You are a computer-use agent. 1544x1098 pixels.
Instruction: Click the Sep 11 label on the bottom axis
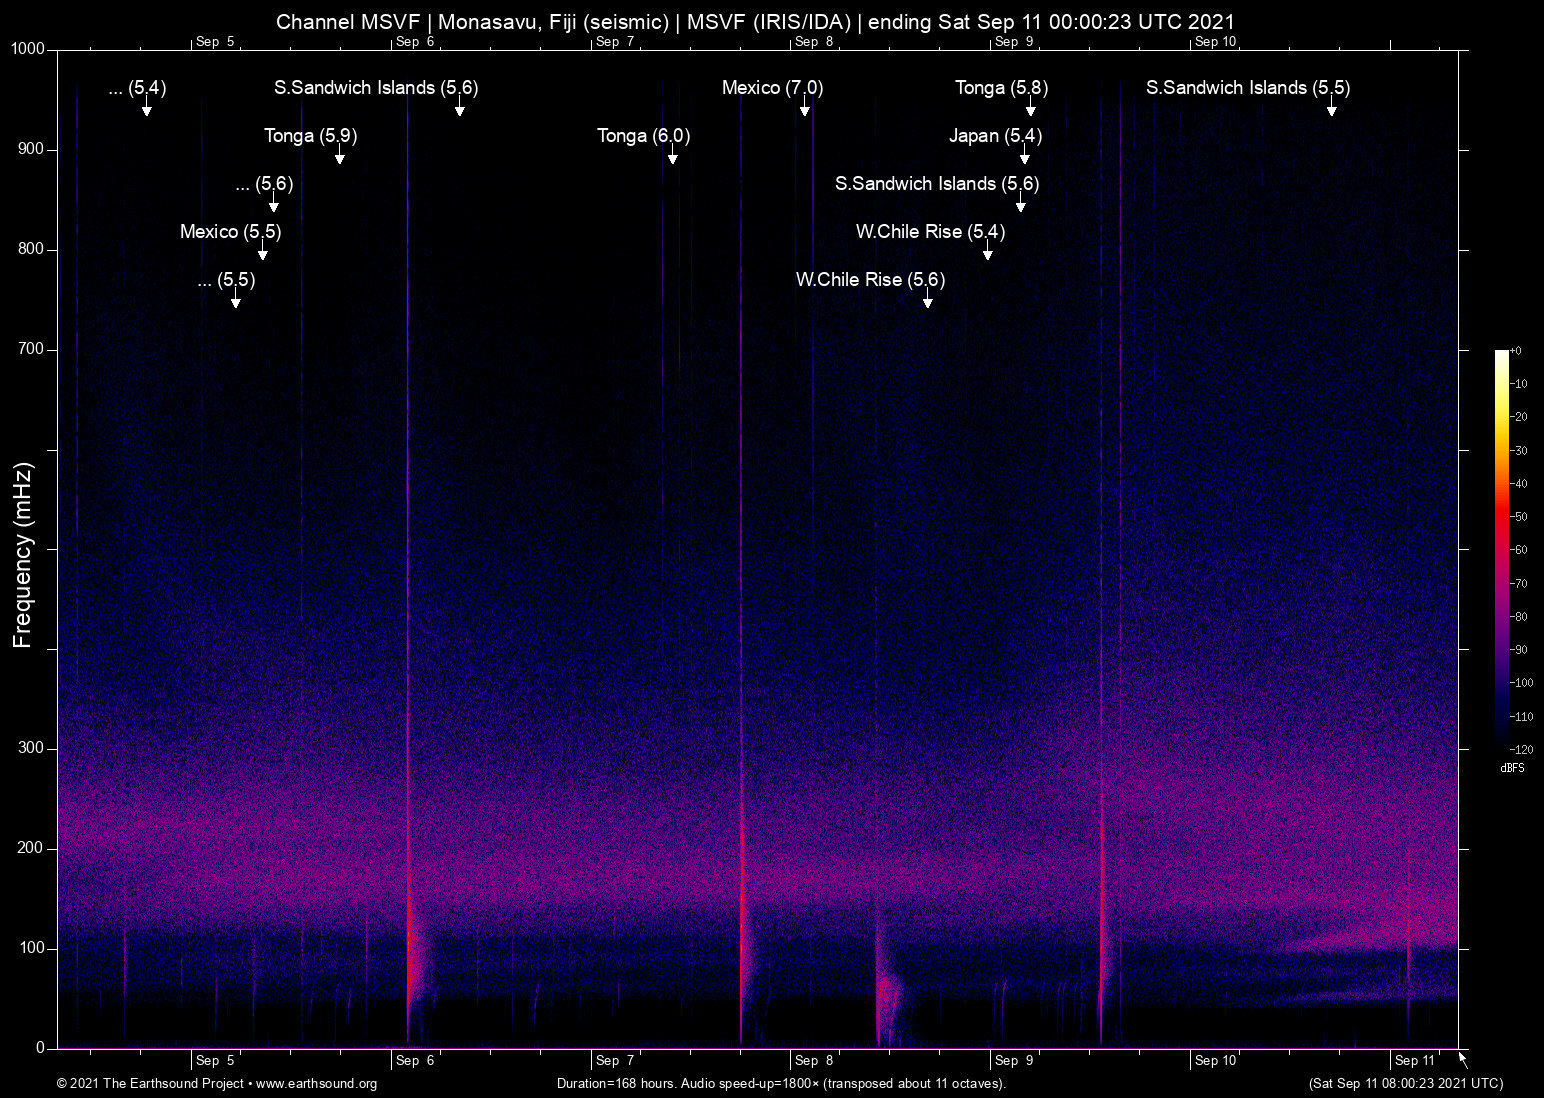(x=1414, y=1060)
